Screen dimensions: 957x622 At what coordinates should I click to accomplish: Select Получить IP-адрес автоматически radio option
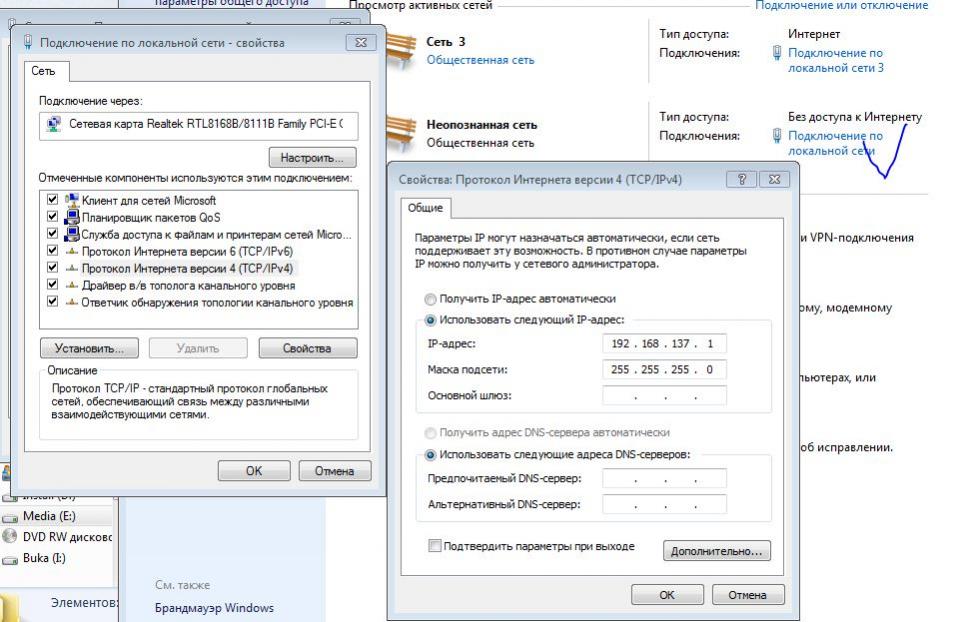[430, 299]
